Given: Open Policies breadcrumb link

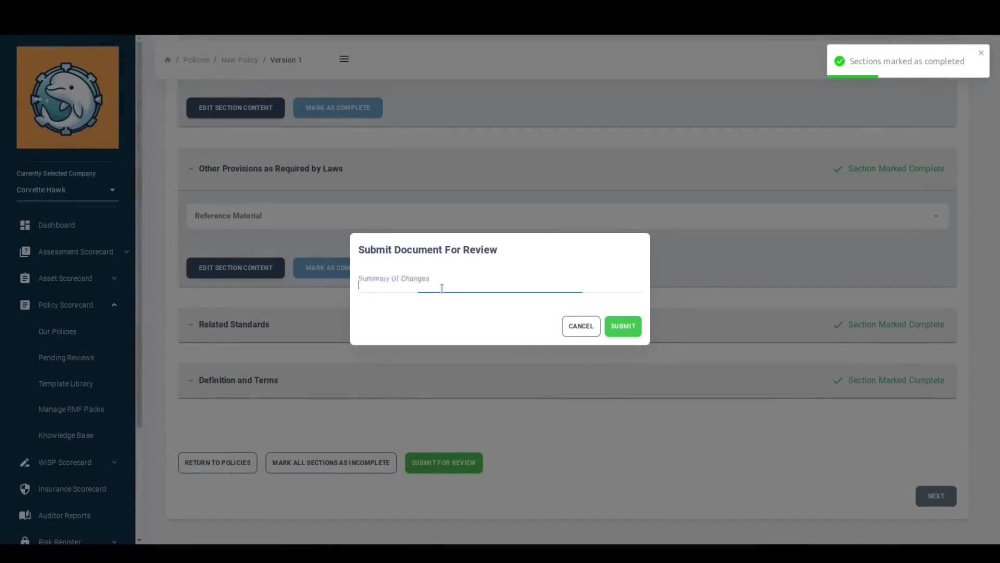Looking at the screenshot, I should pyautogui.click(x=196, y=60).
